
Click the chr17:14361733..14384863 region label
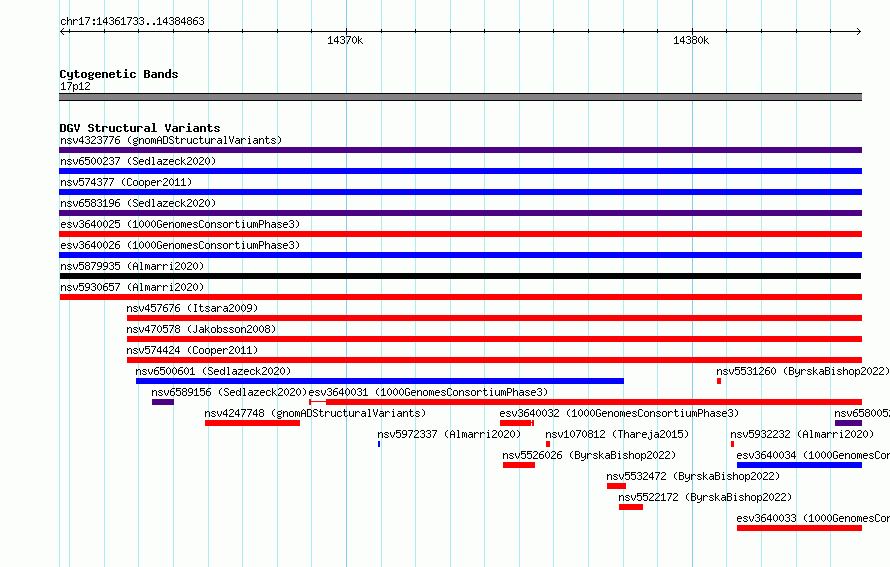[132, 21]
